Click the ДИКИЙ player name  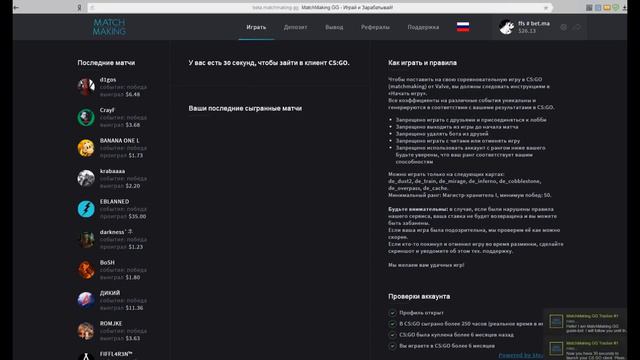coord(110,293)
